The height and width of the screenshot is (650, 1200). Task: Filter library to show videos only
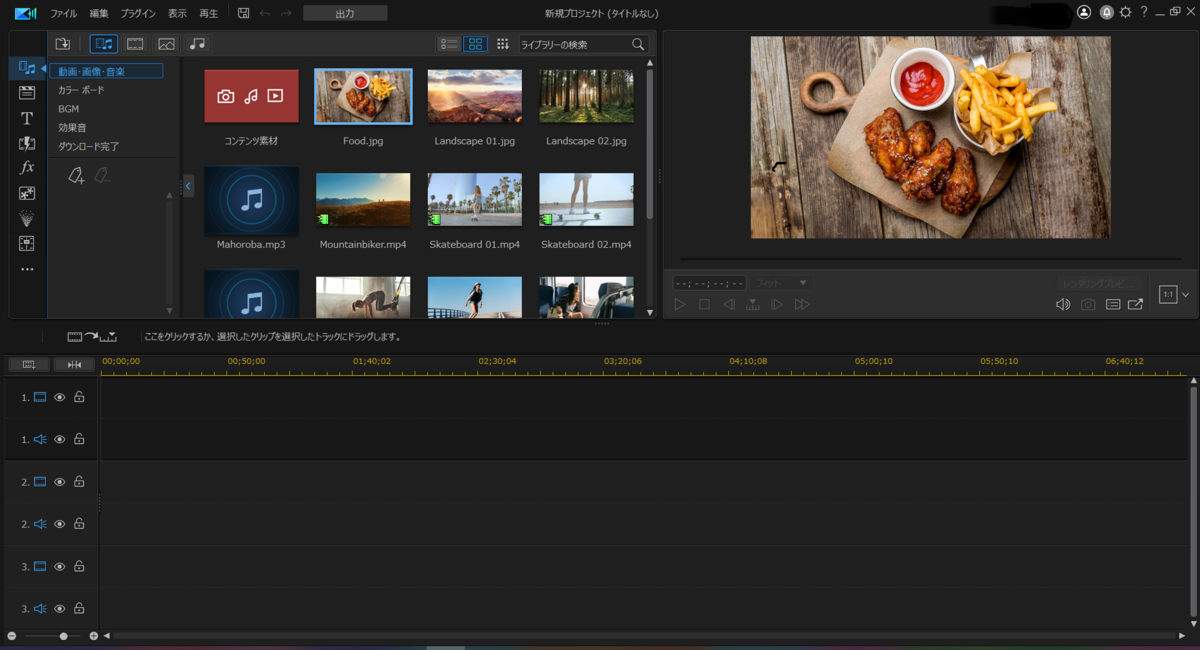(135, 44)
